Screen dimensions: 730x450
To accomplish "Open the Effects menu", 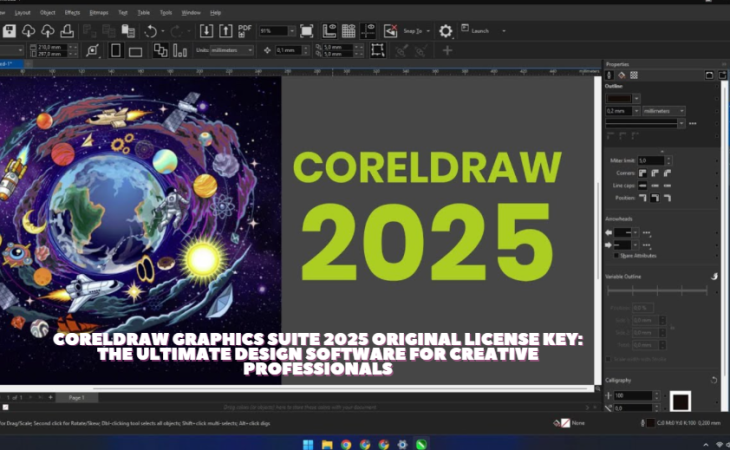I will pos(72,12).
